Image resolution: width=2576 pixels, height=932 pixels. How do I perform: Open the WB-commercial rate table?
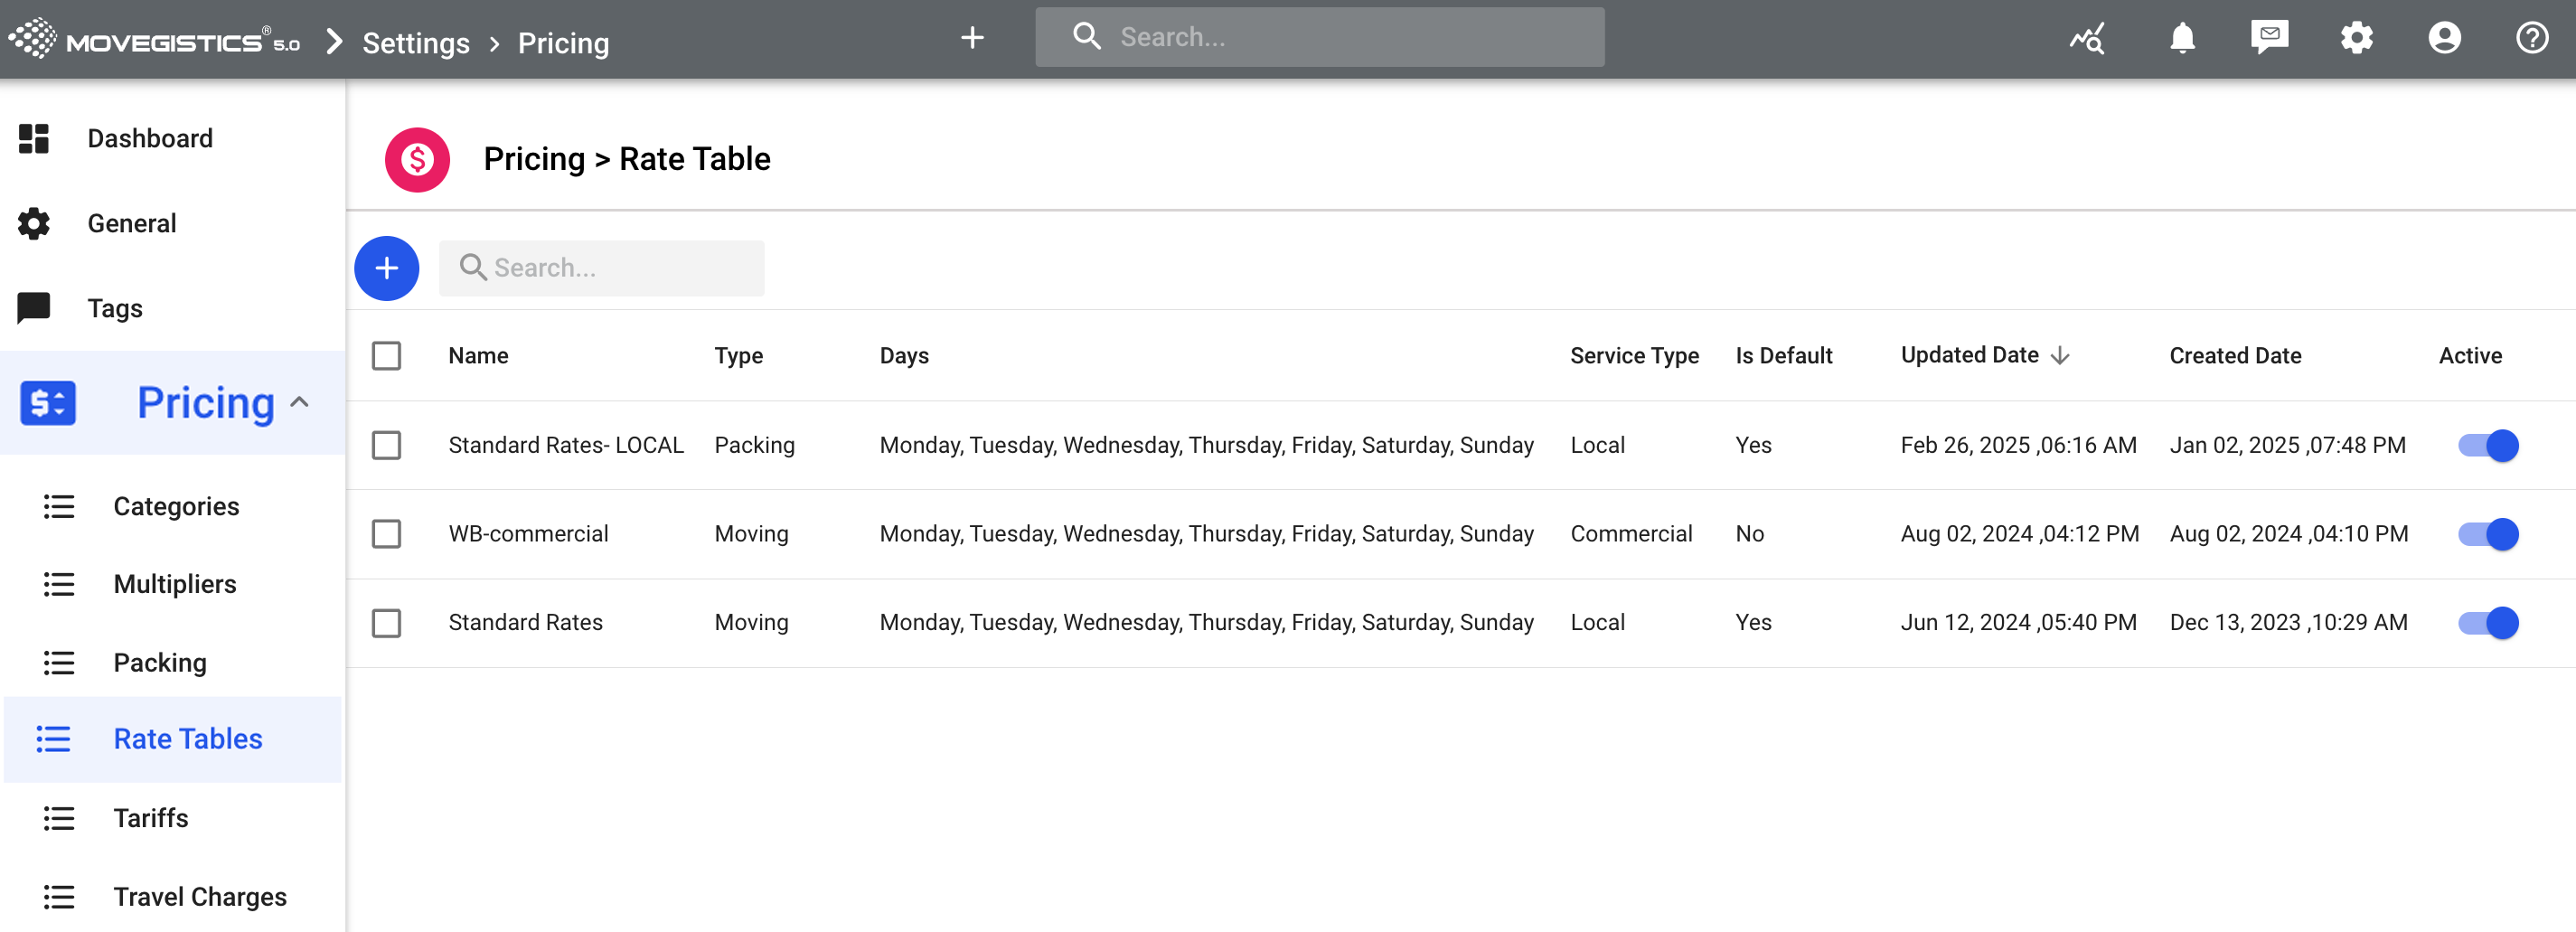click(x=528, y=534)
